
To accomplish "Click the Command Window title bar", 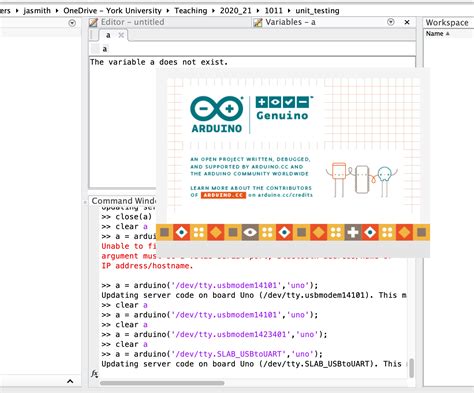I will click(123, 201).
